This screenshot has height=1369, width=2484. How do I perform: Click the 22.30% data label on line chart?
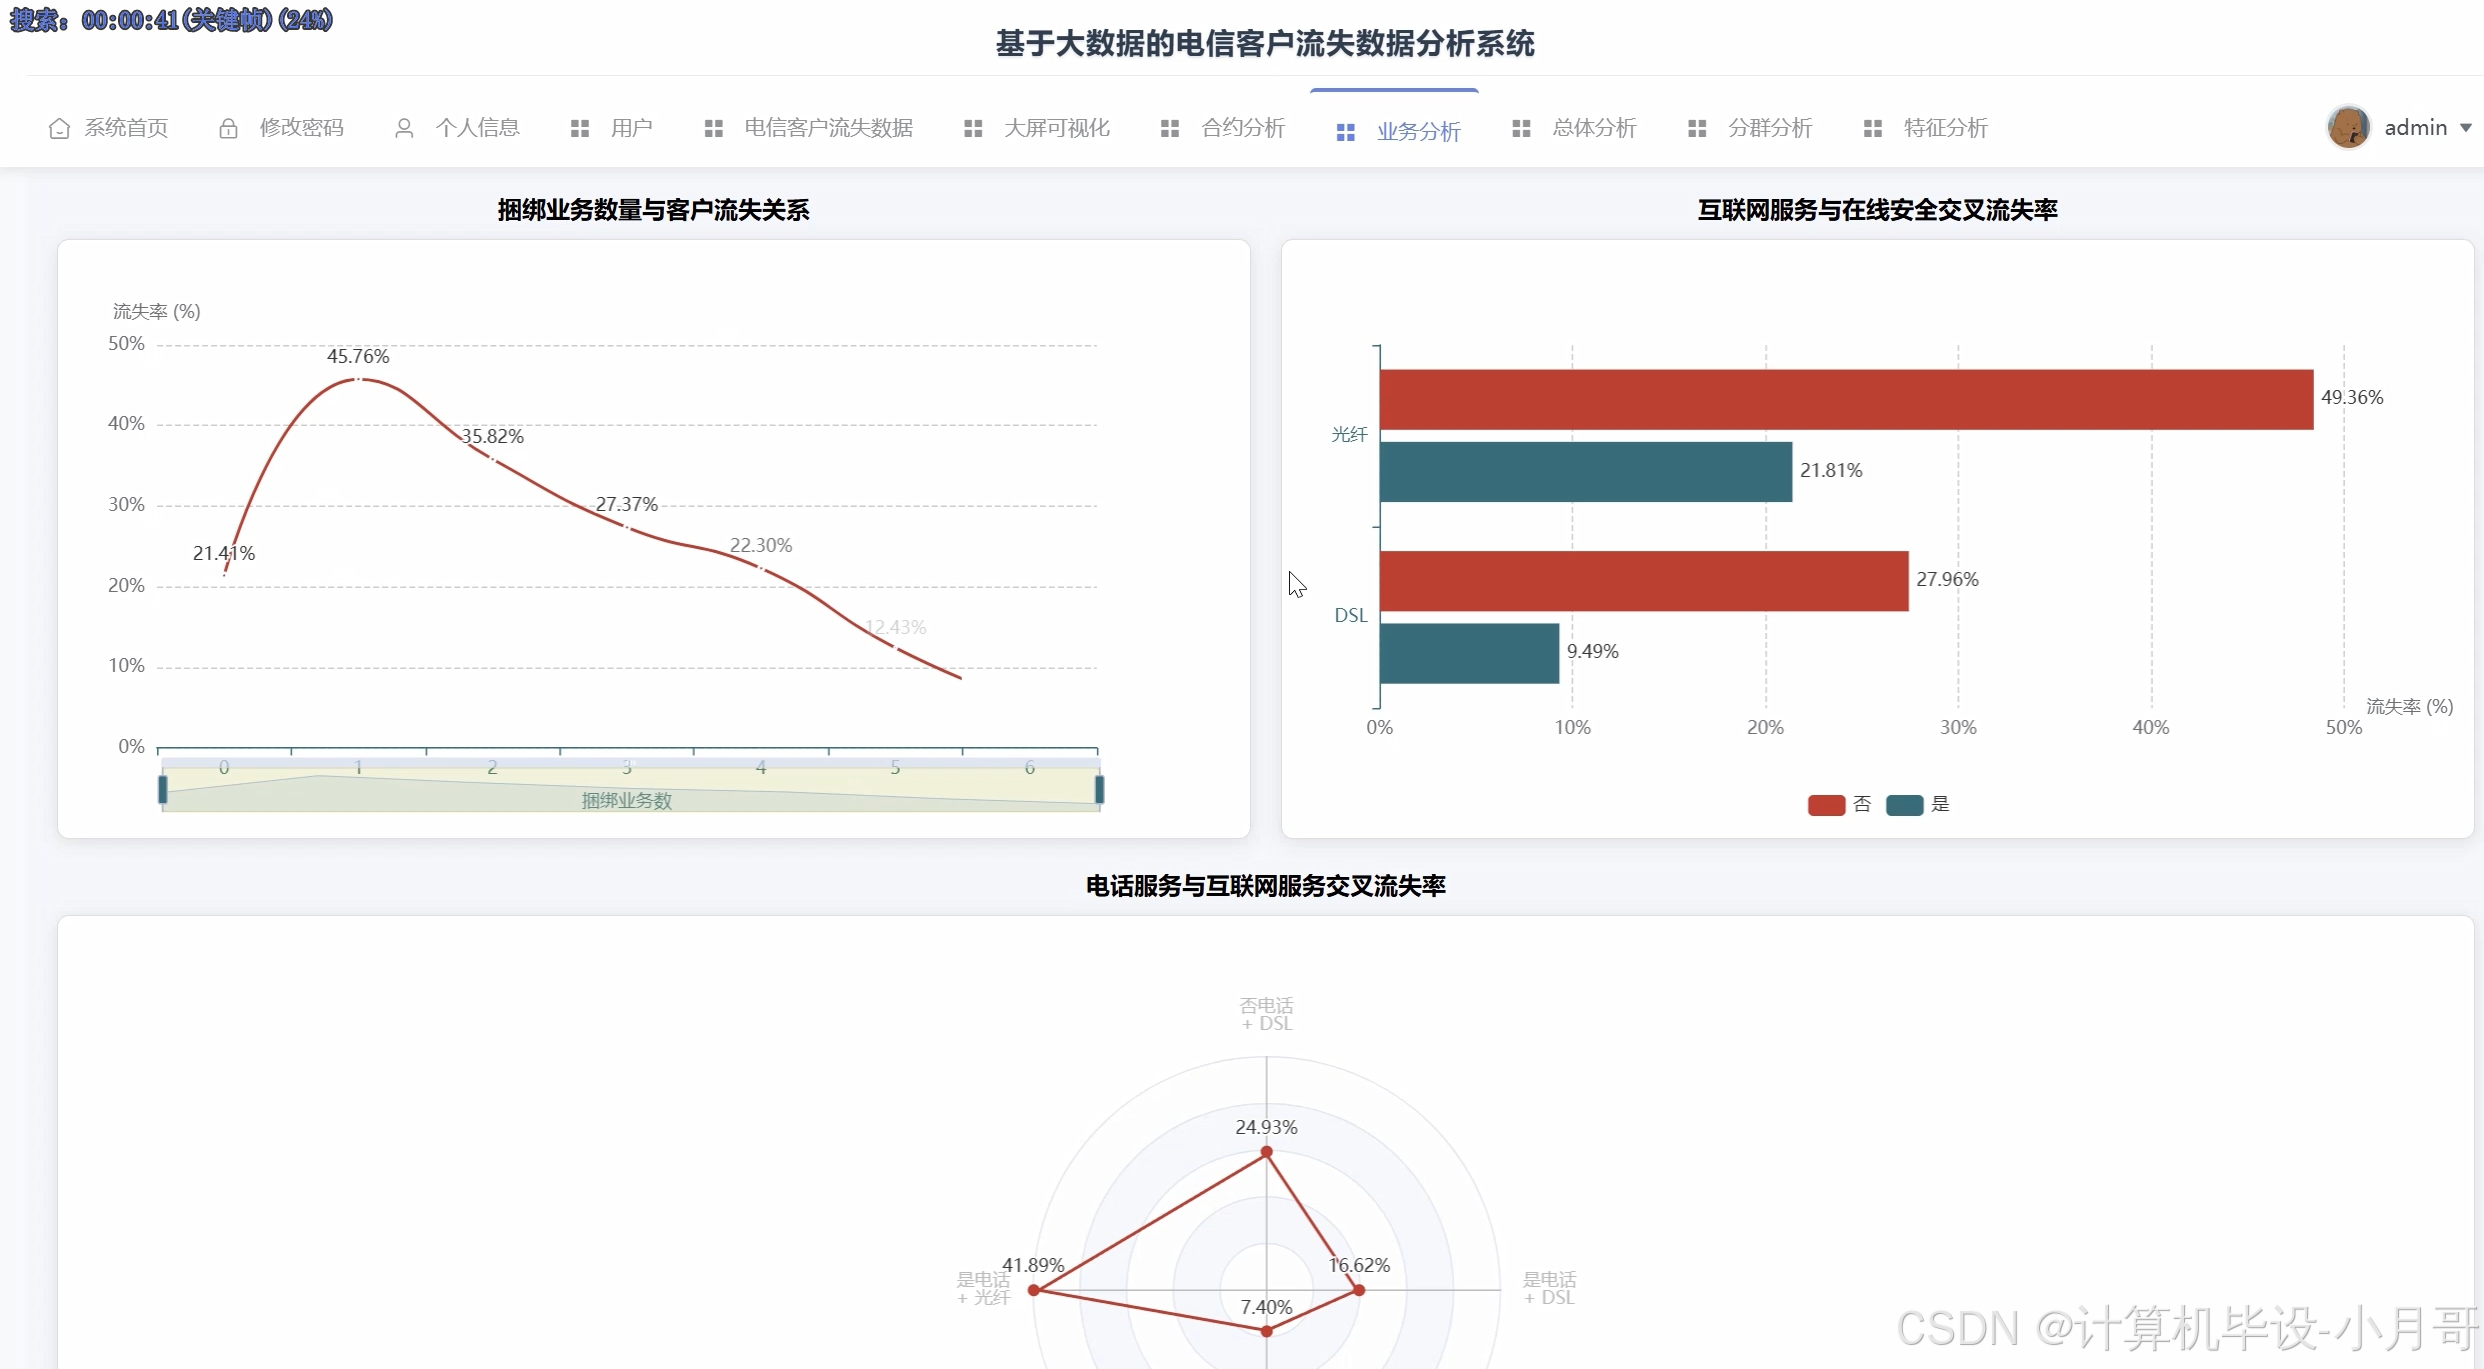point(761,546)
